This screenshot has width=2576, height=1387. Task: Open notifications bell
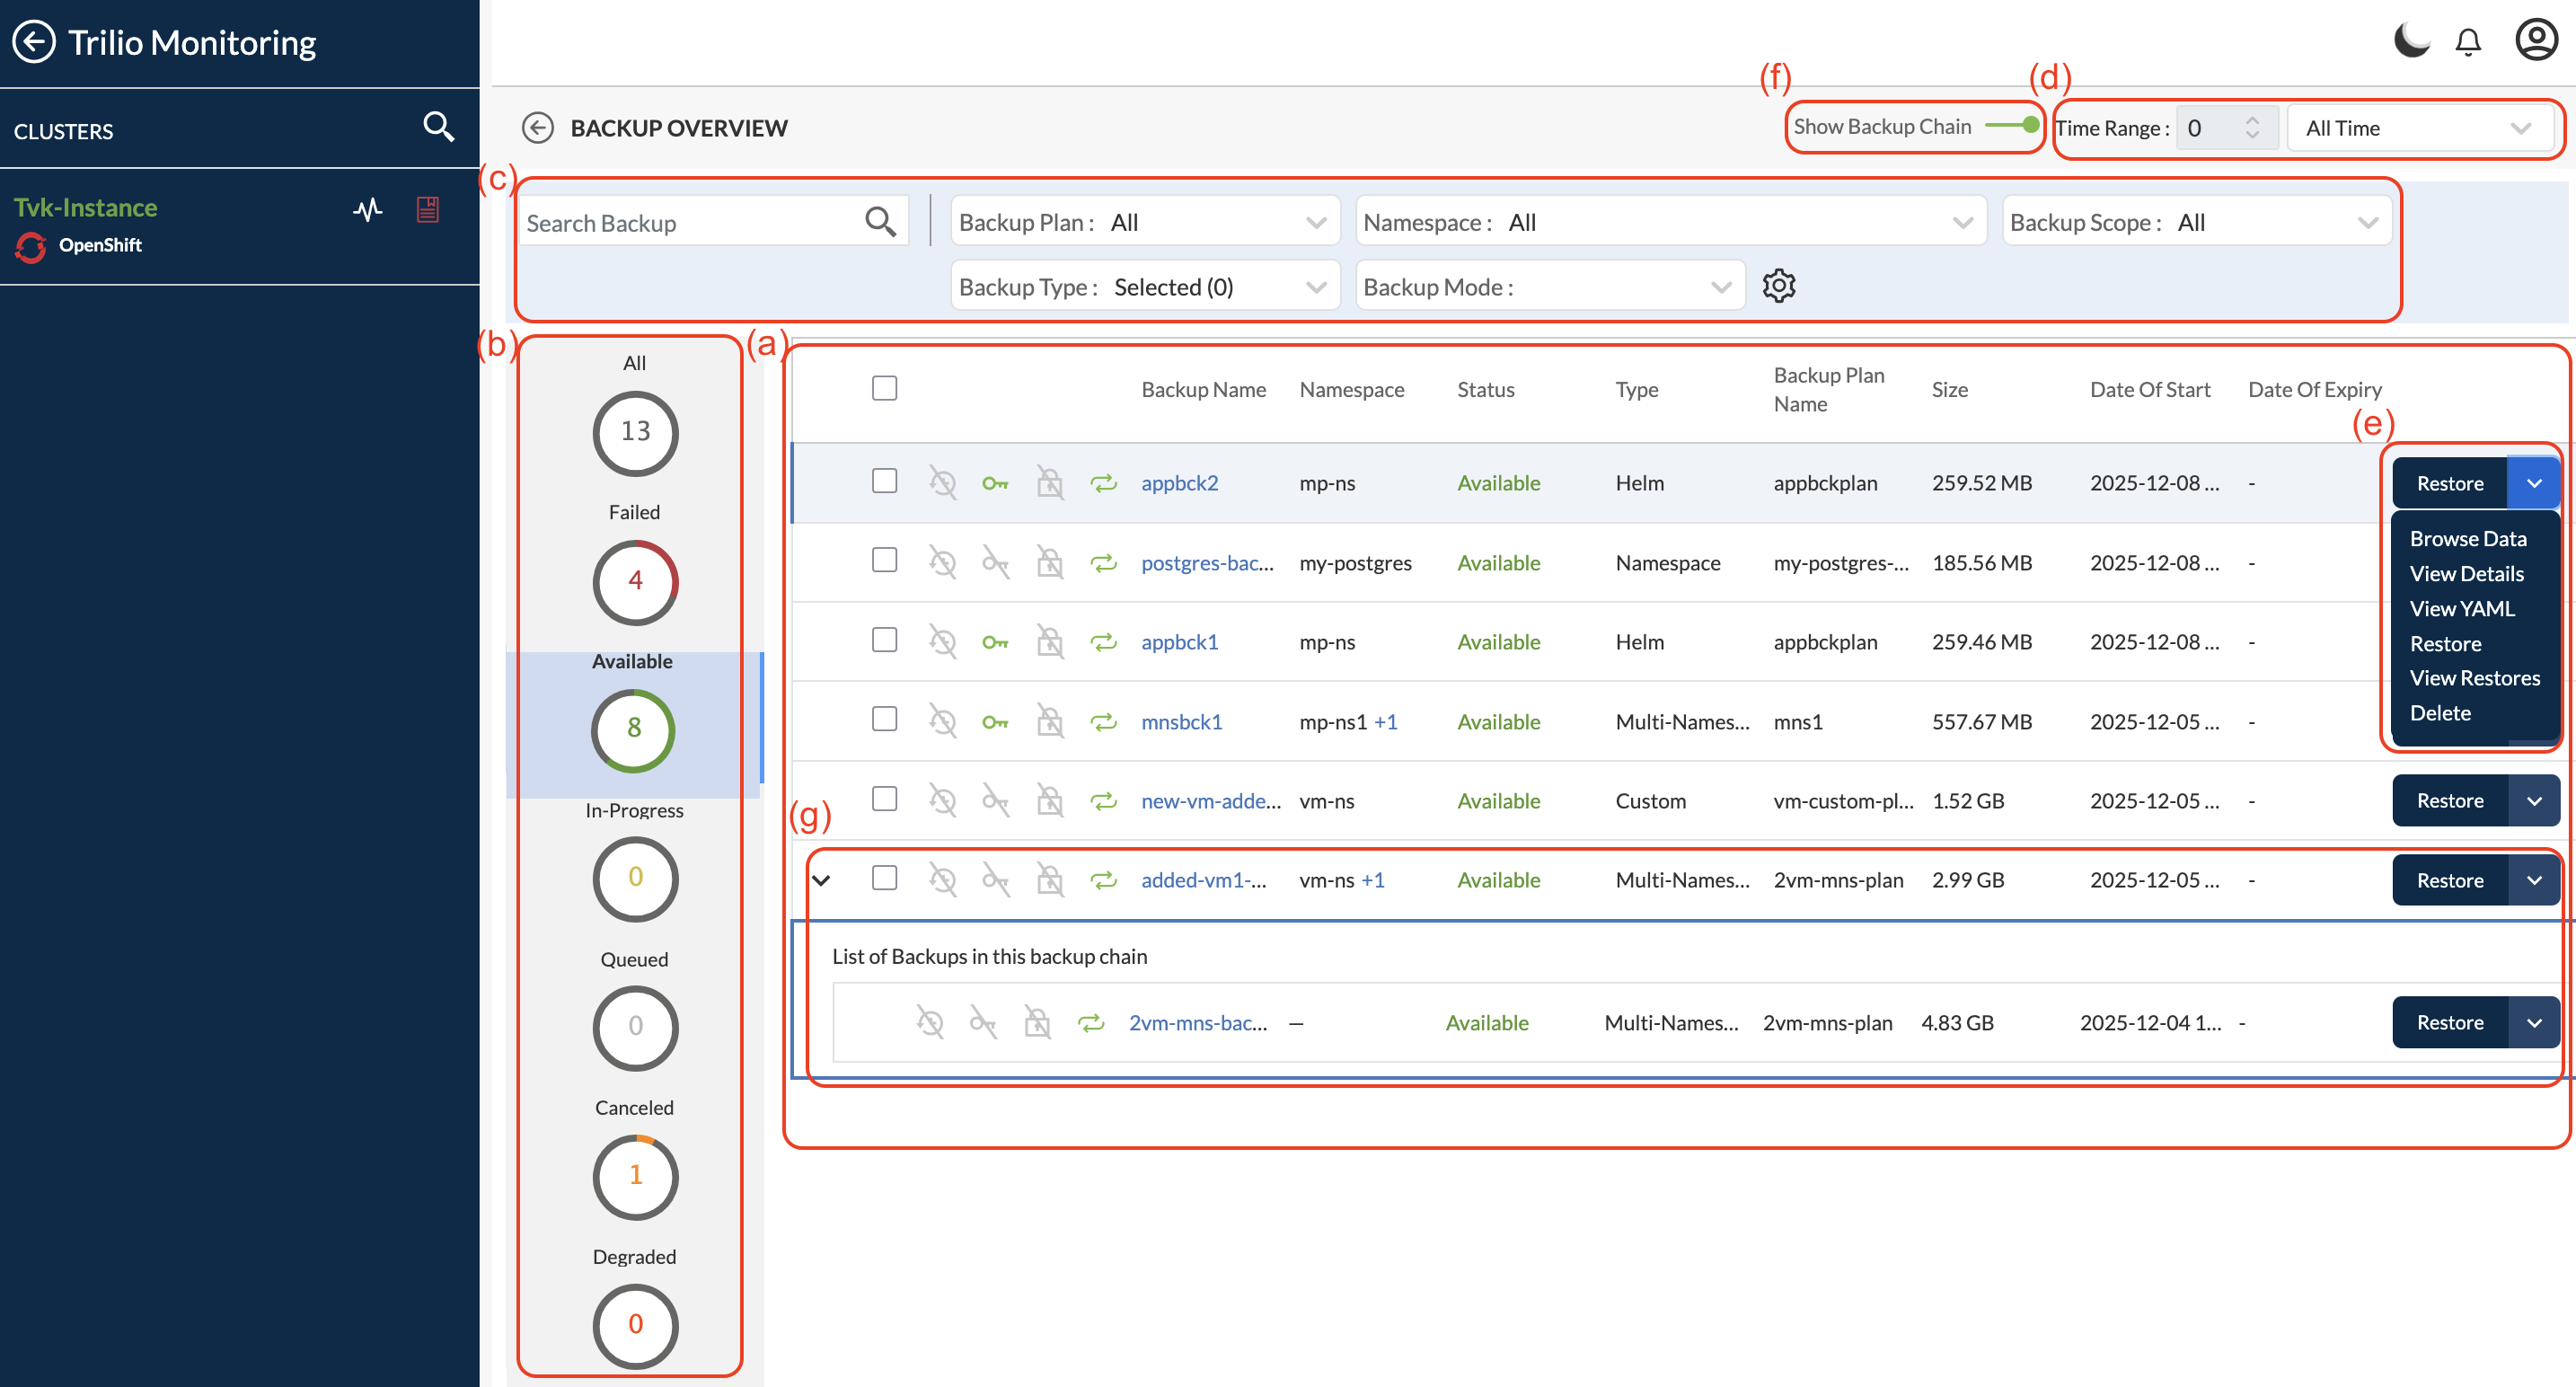coord(2468,42)
